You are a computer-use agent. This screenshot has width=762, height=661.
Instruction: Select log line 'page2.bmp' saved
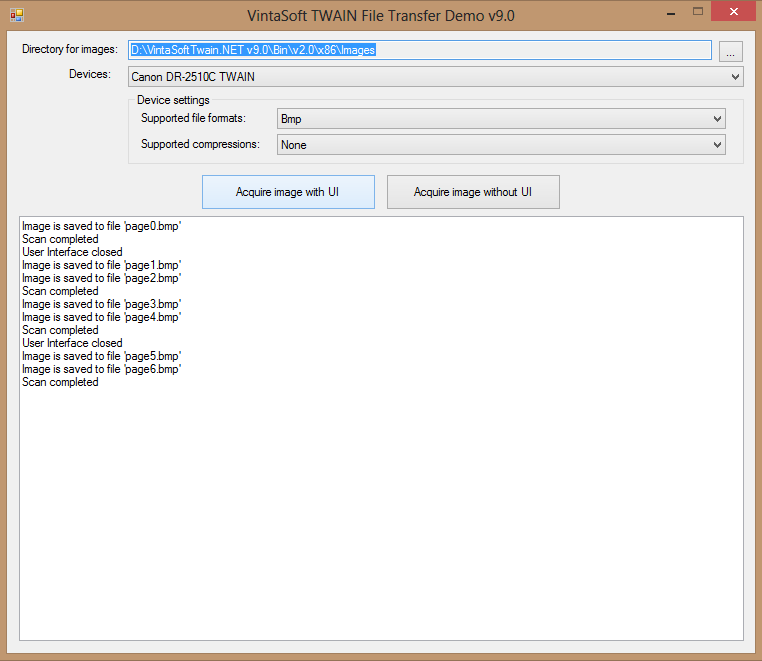coord(102,278)
